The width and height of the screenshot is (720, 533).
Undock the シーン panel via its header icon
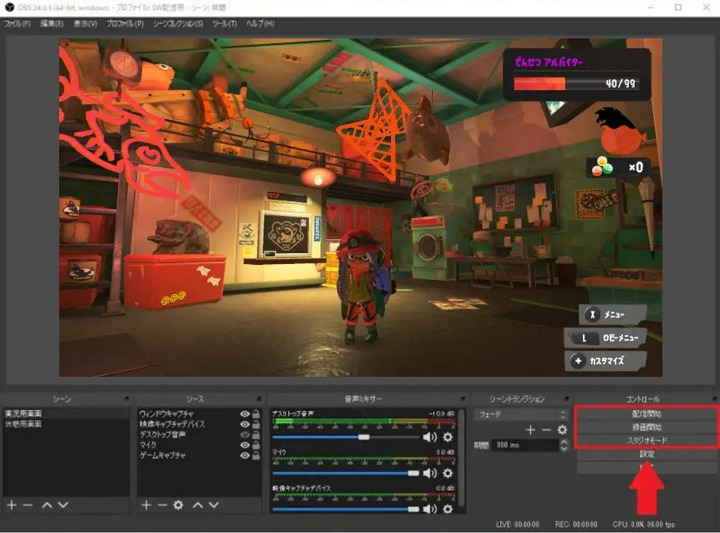pos(127,398)
